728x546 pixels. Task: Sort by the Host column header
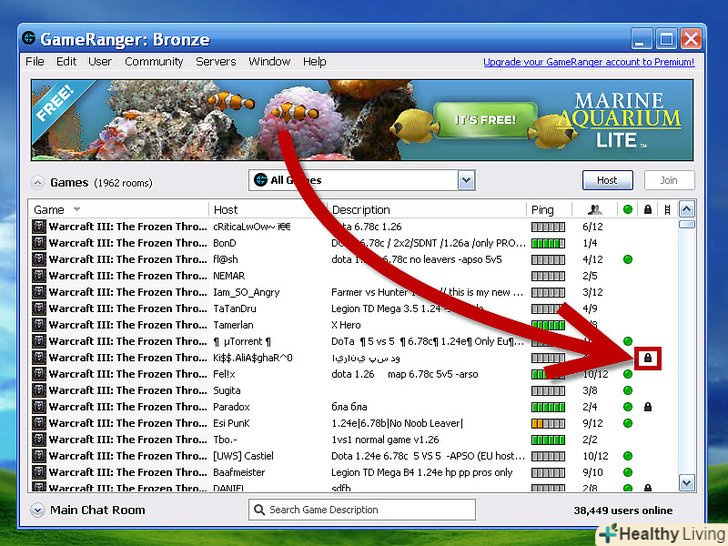pos(268,210)
